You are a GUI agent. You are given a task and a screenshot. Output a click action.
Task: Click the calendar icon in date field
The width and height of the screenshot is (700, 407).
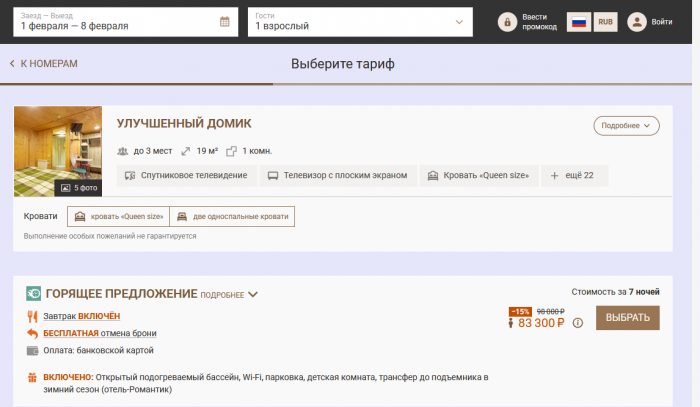pyautogui.click(x=224, y=21)
